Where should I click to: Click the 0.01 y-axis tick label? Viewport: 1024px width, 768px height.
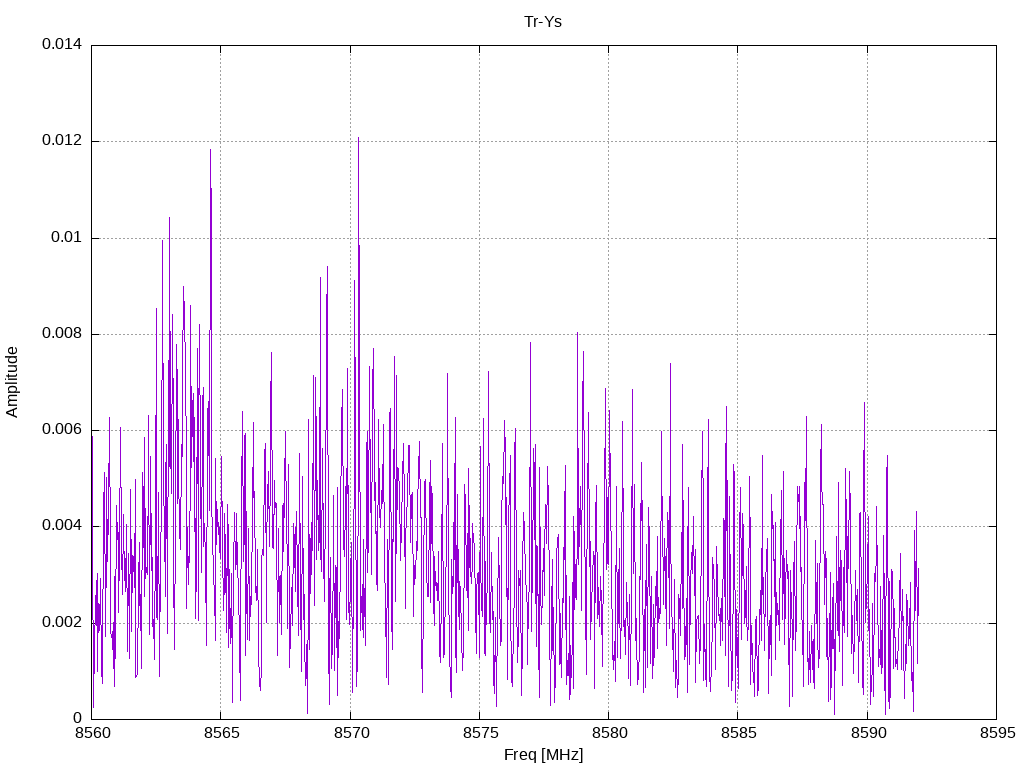(65, 237)
